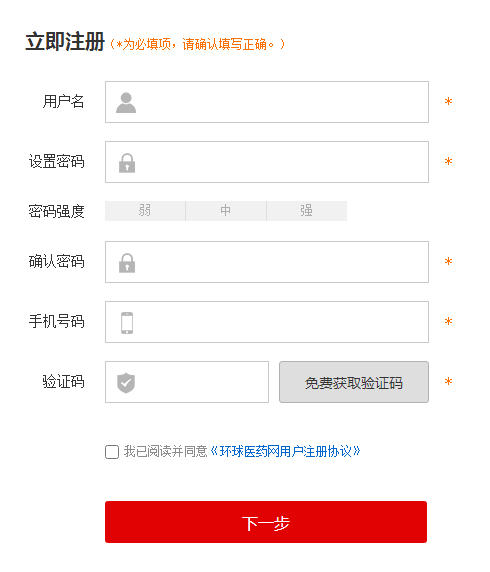Open the 环球医药网用户注册协议 link
The height and width of the screenshot is (572, 490).
point(286,452)
